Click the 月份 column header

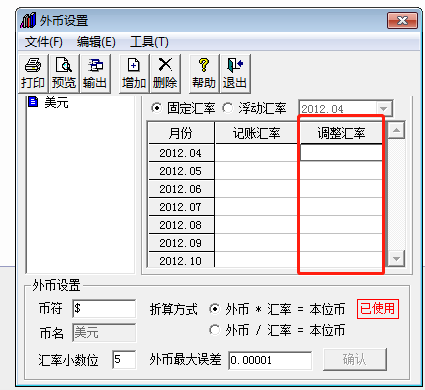point(181,133)
